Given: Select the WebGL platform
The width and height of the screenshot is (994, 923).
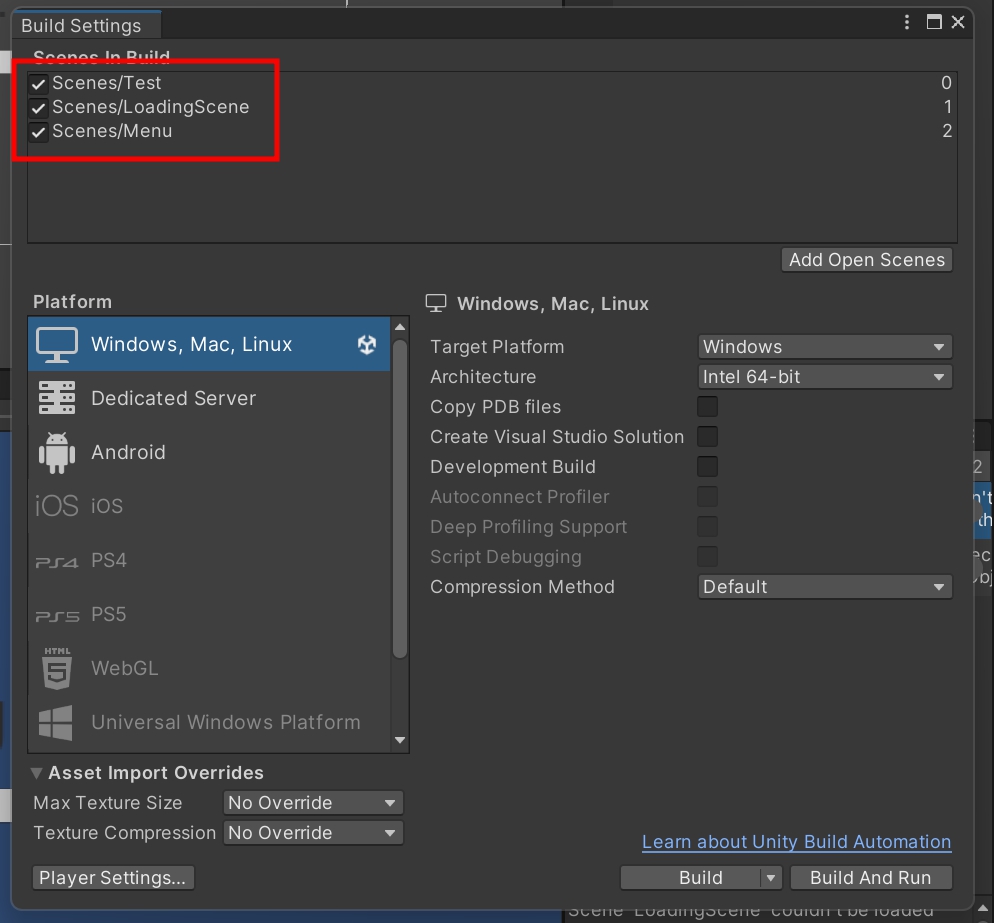Looking at the screenshot, I should [209, 668].
